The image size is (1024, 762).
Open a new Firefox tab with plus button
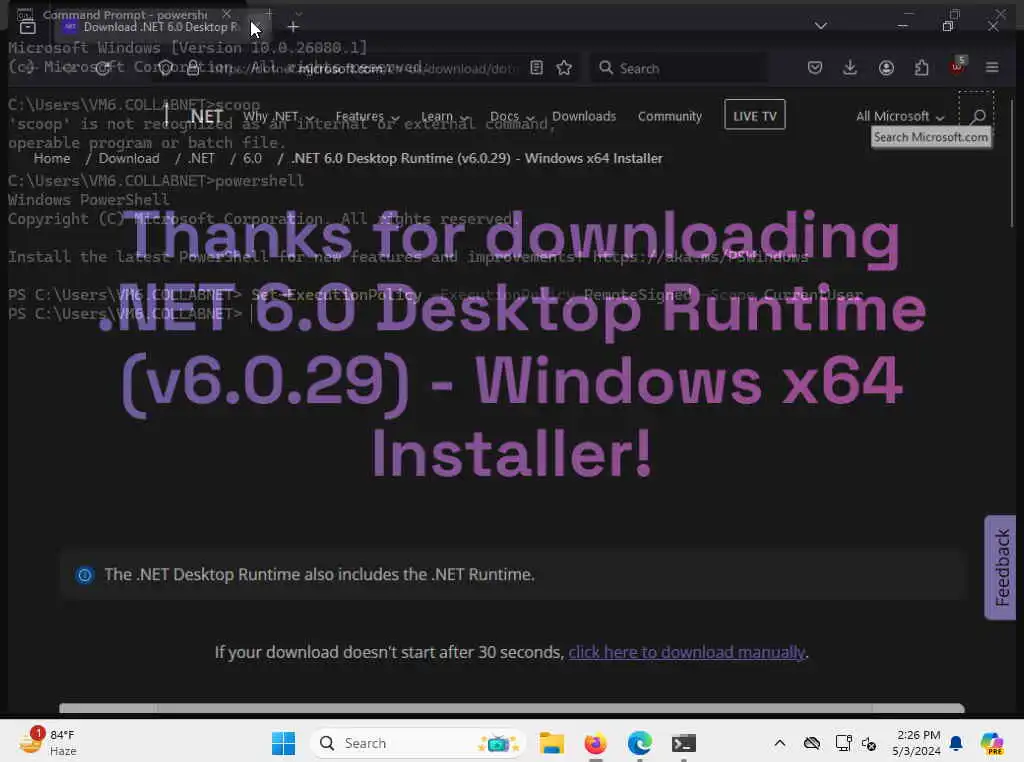(x=293, y=27)
